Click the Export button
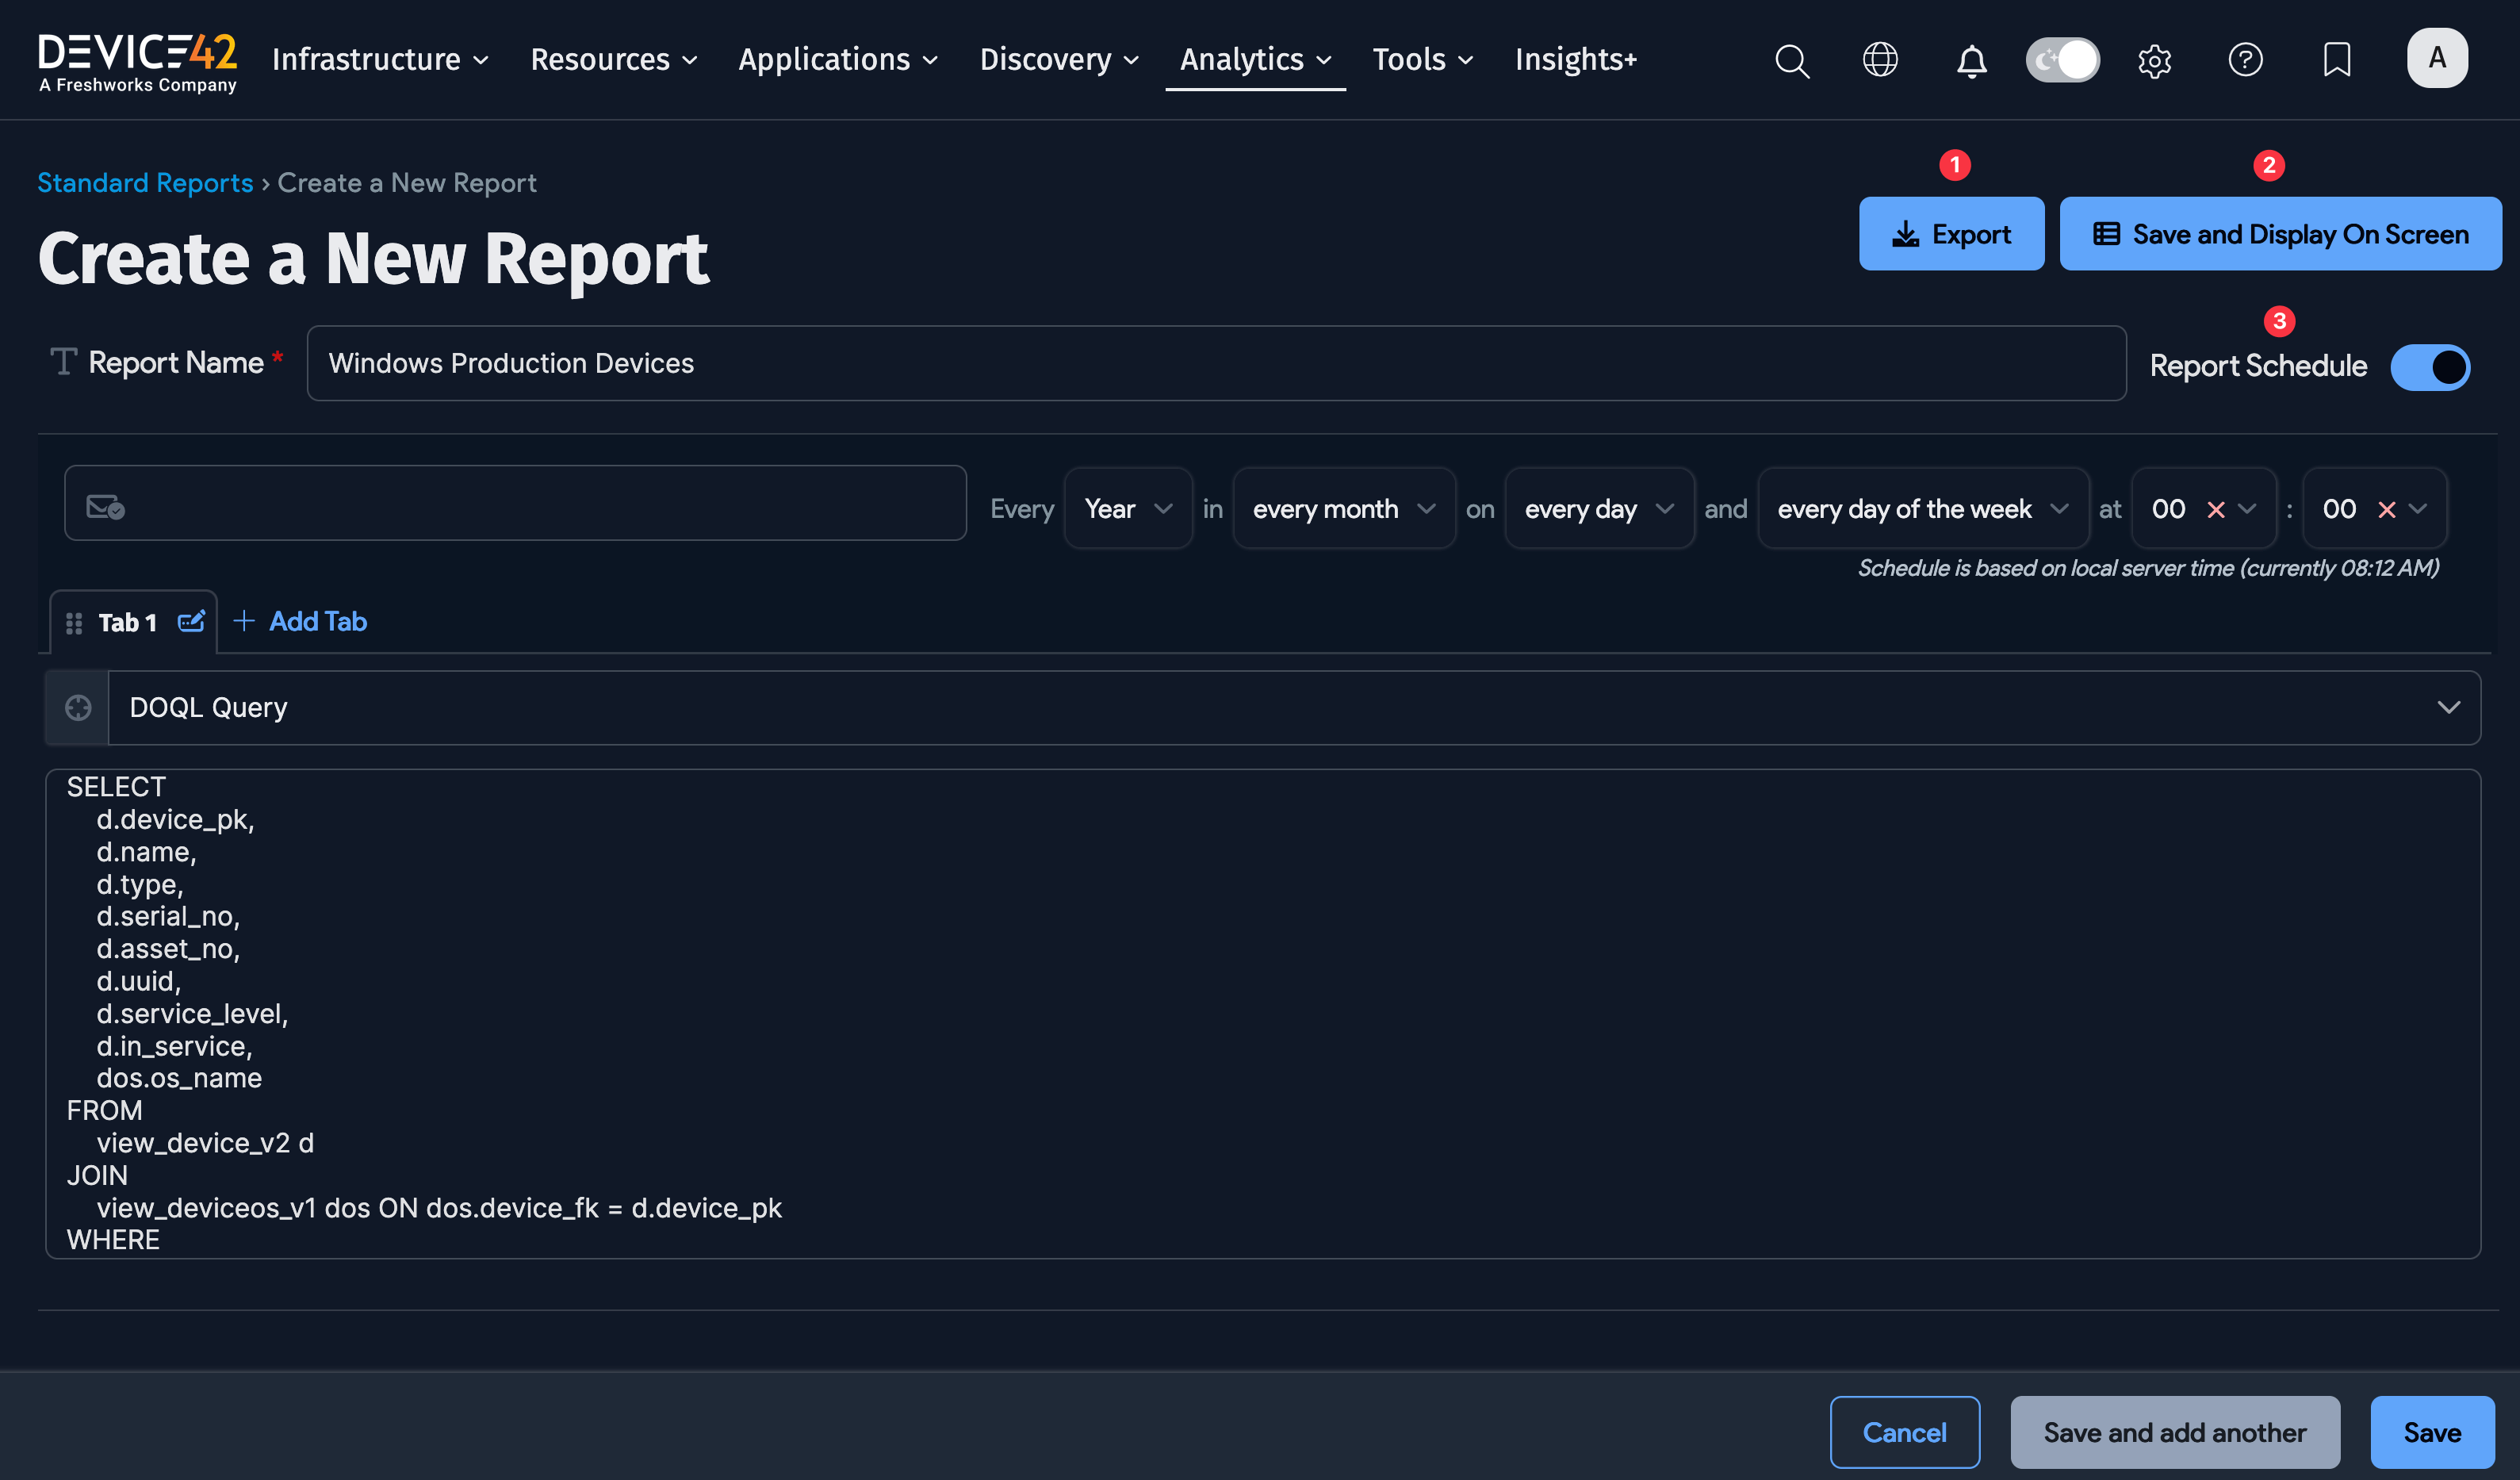The height and width of the screenshot is (1480, 2520). [1950, 233]
